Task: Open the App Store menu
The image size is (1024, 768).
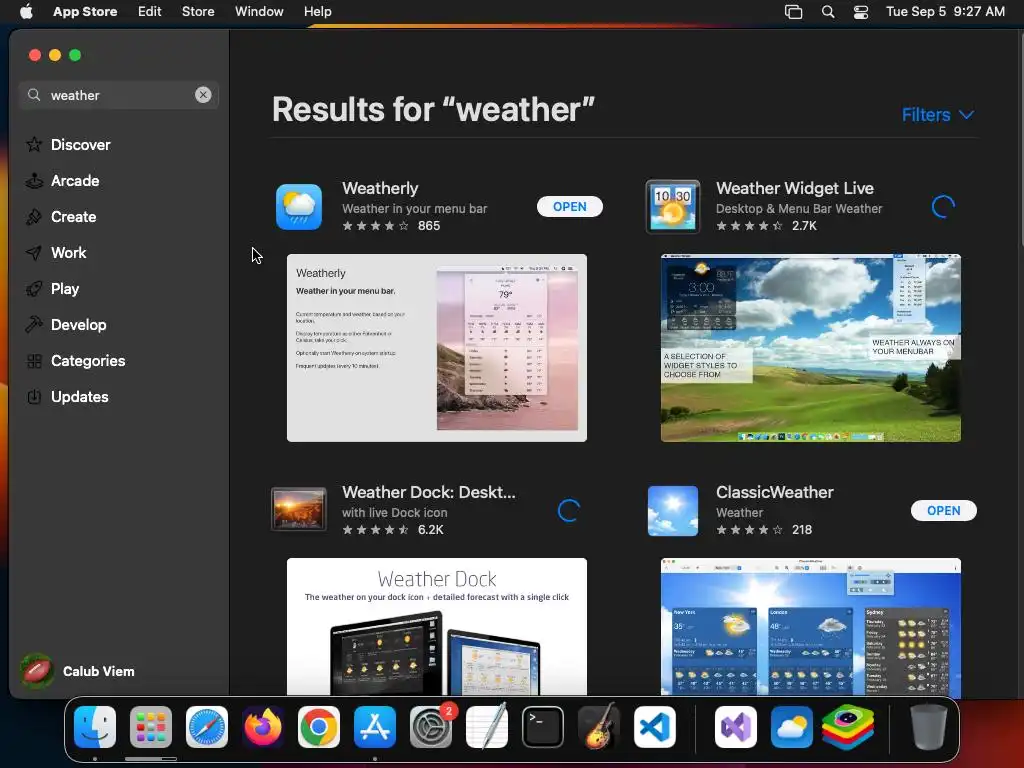Action: [x=85, y=12]
